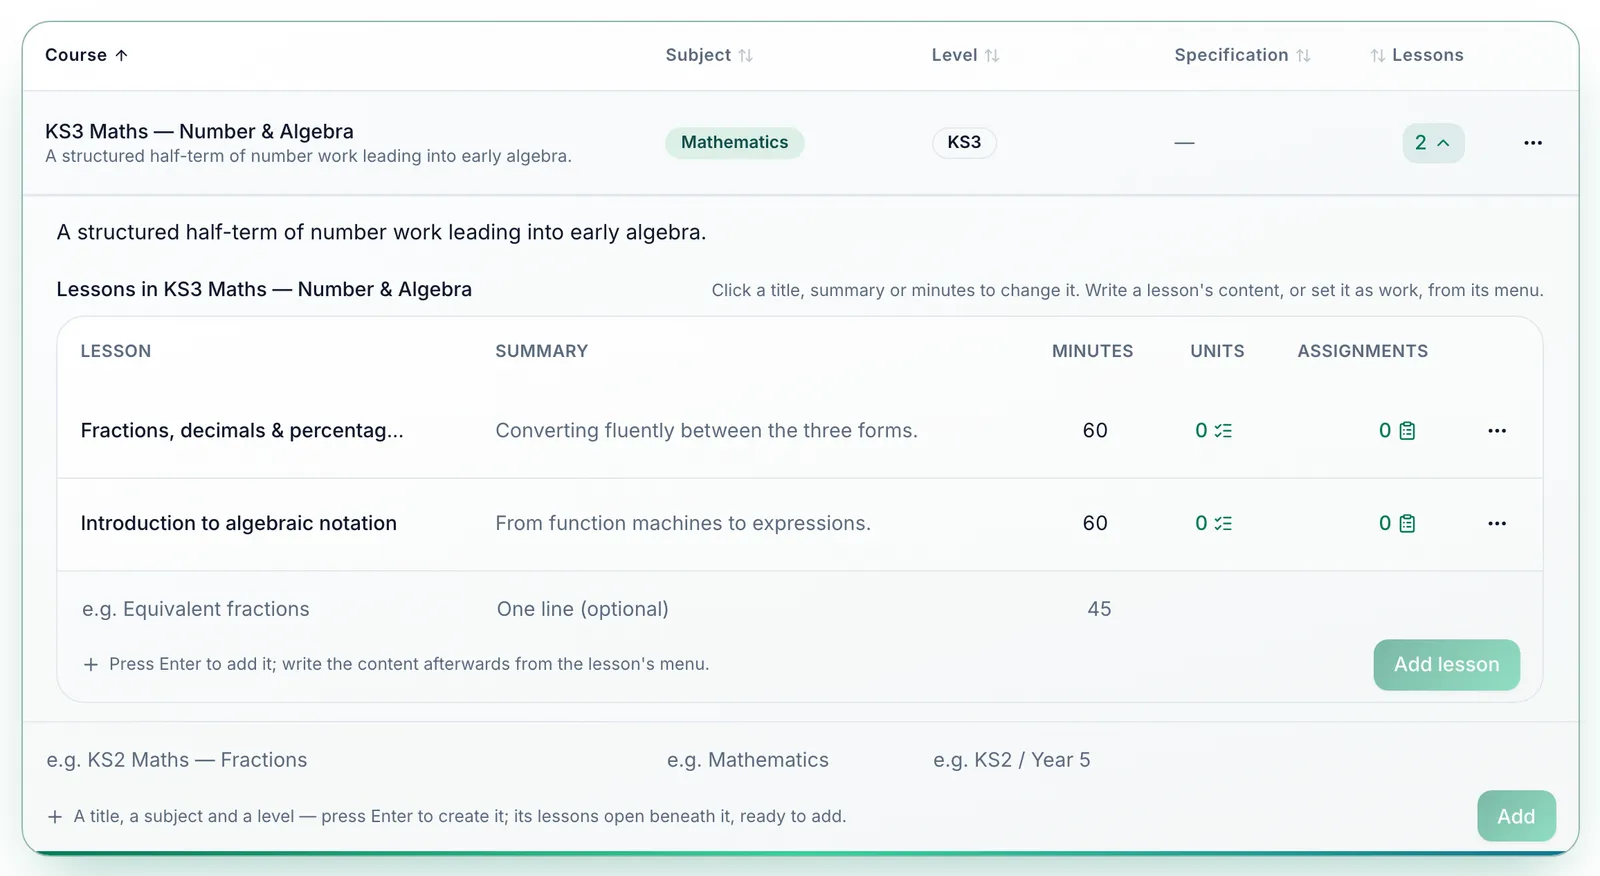1600x876 pixels.
Task: Edit minutes for Introduction to algebraic notation
Action: 1095,524
